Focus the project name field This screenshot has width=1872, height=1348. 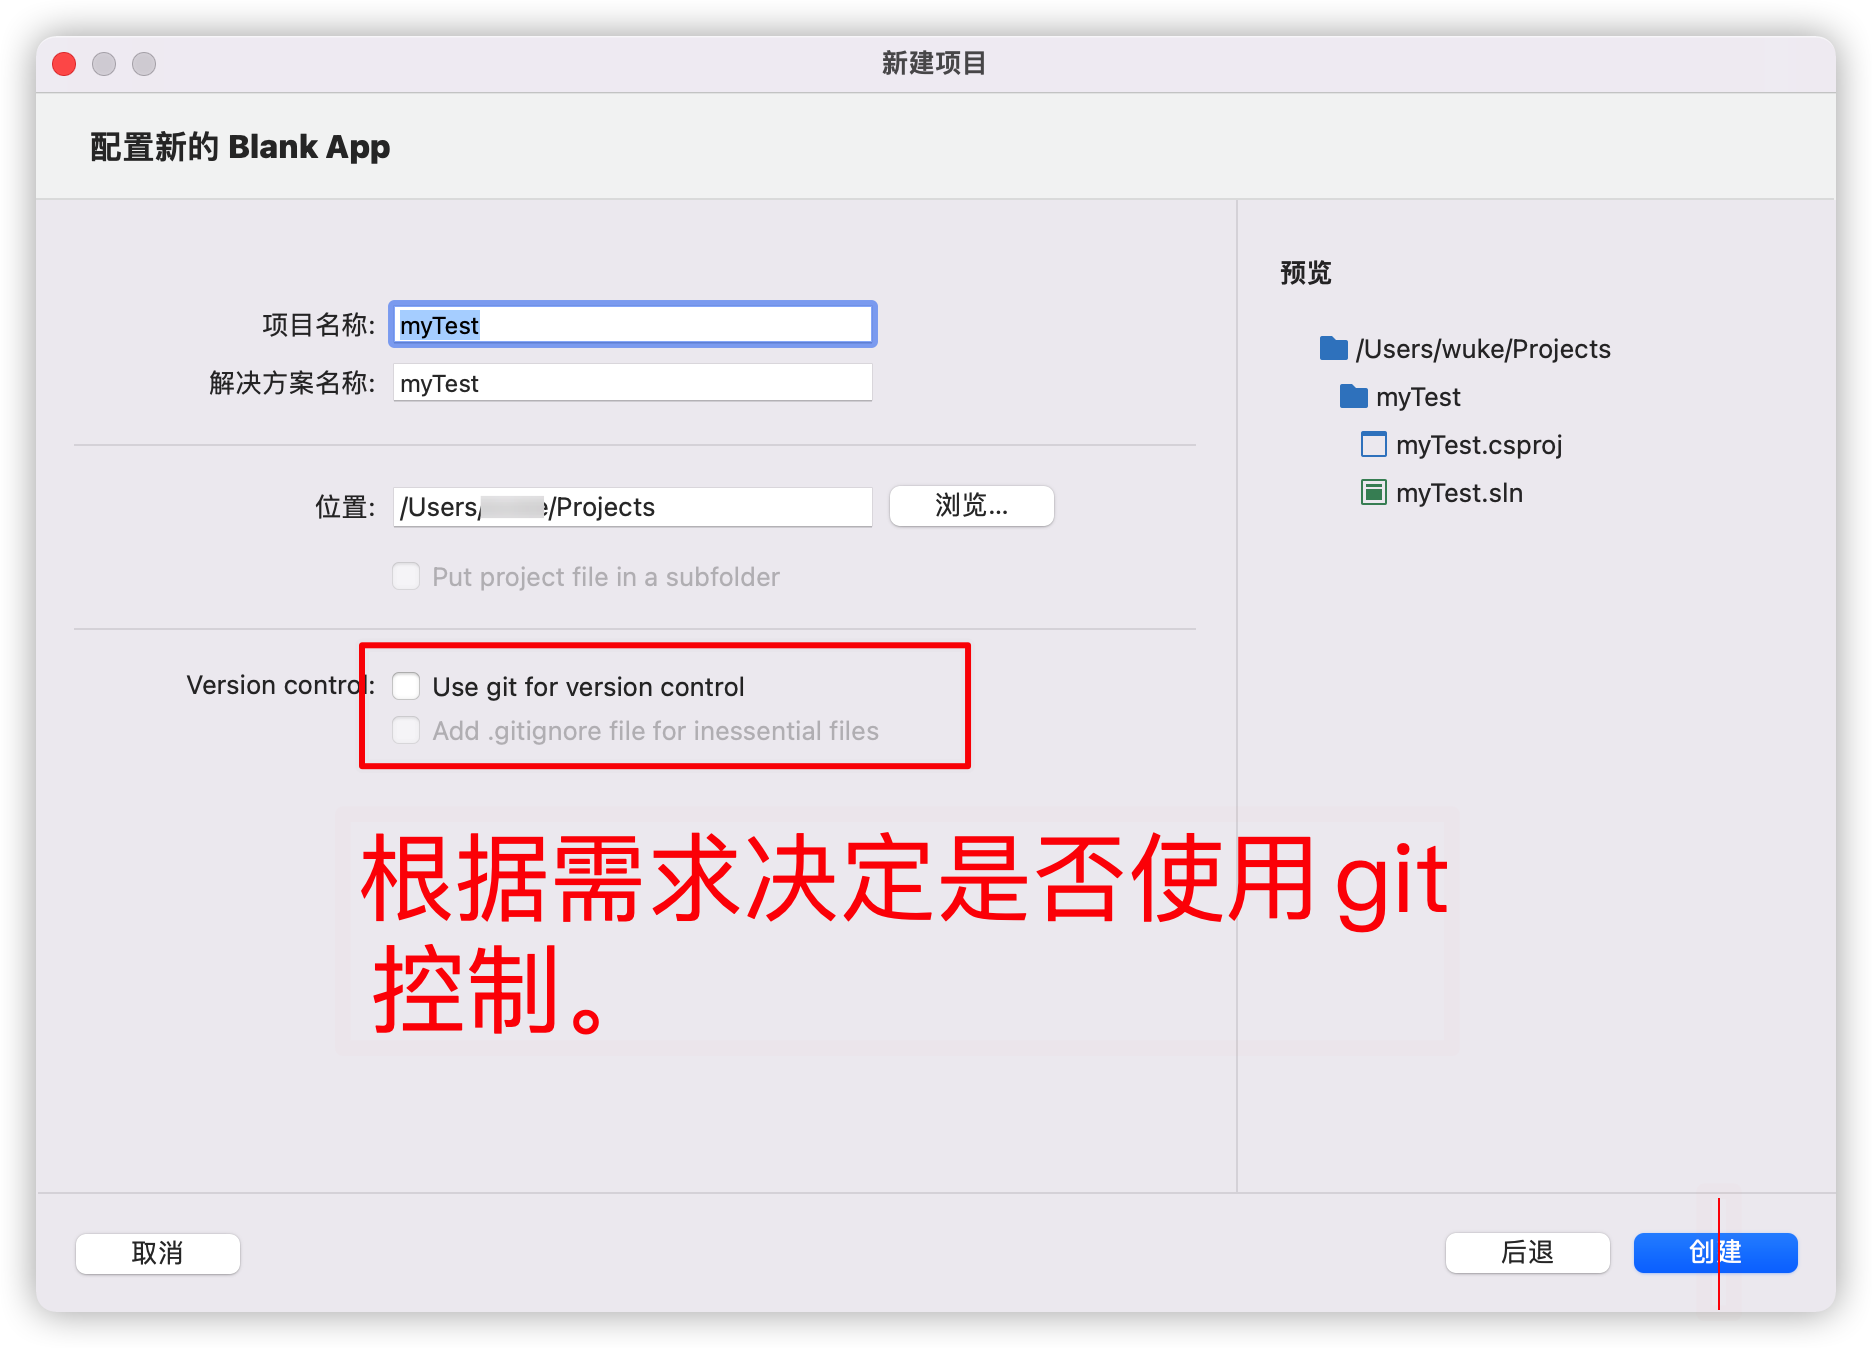[633, 325]
